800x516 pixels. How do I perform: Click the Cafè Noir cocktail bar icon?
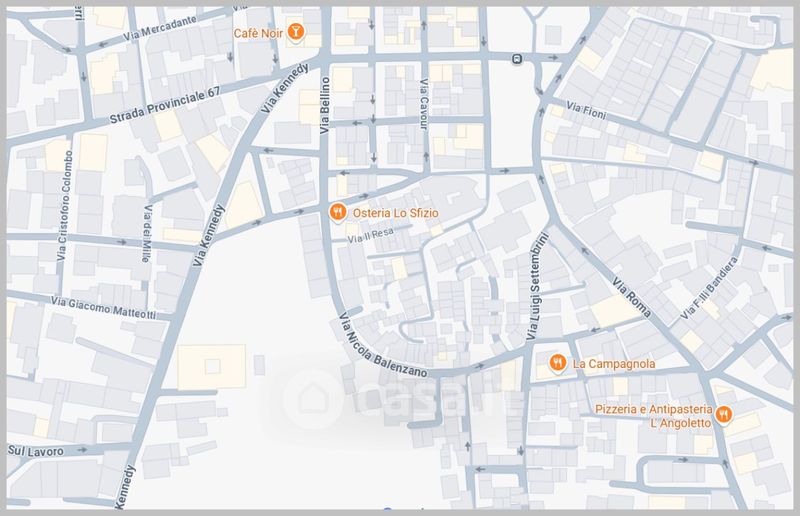(297, 33)
